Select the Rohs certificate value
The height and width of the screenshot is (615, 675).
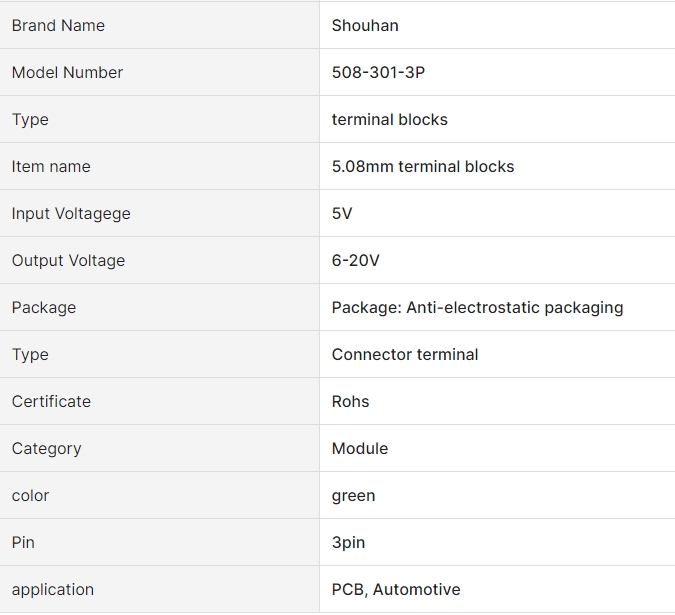(x=350, y=401)
